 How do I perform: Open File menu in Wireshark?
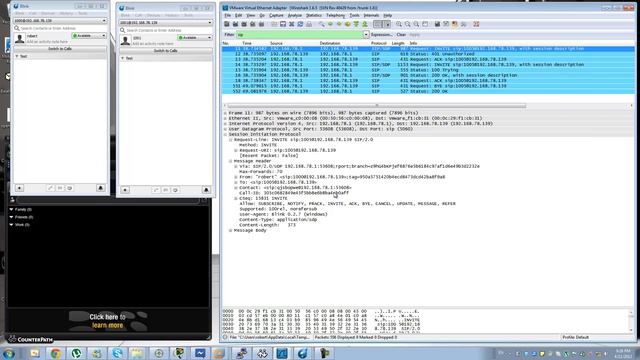(x=227, y=16)
